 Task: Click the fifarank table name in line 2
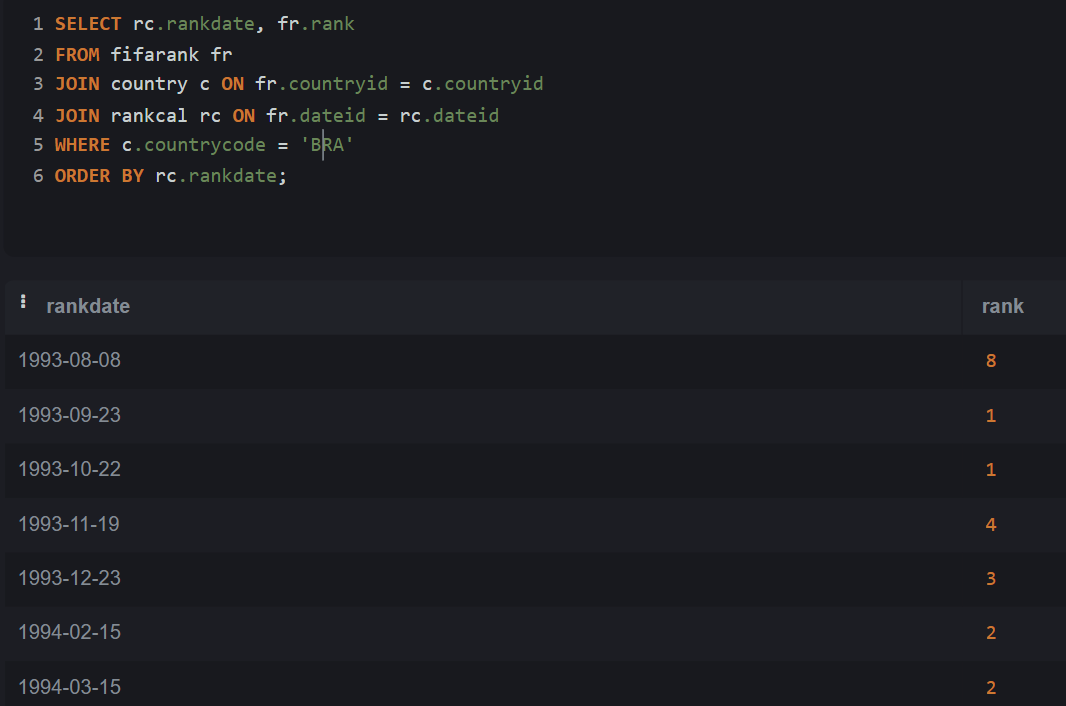(155, 54)
